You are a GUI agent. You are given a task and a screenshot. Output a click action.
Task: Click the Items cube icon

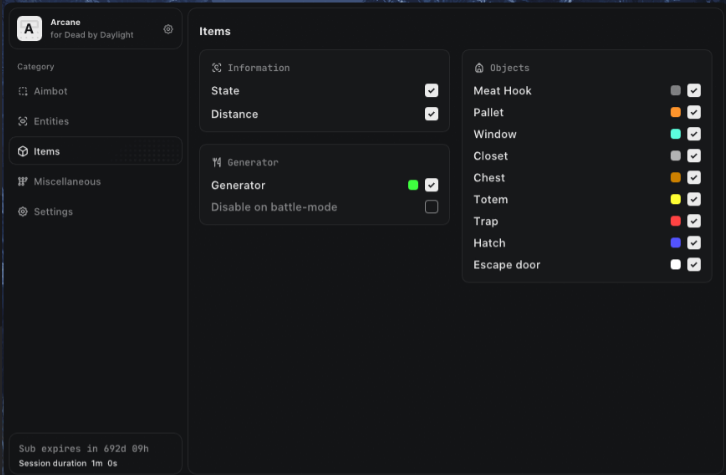23,152
